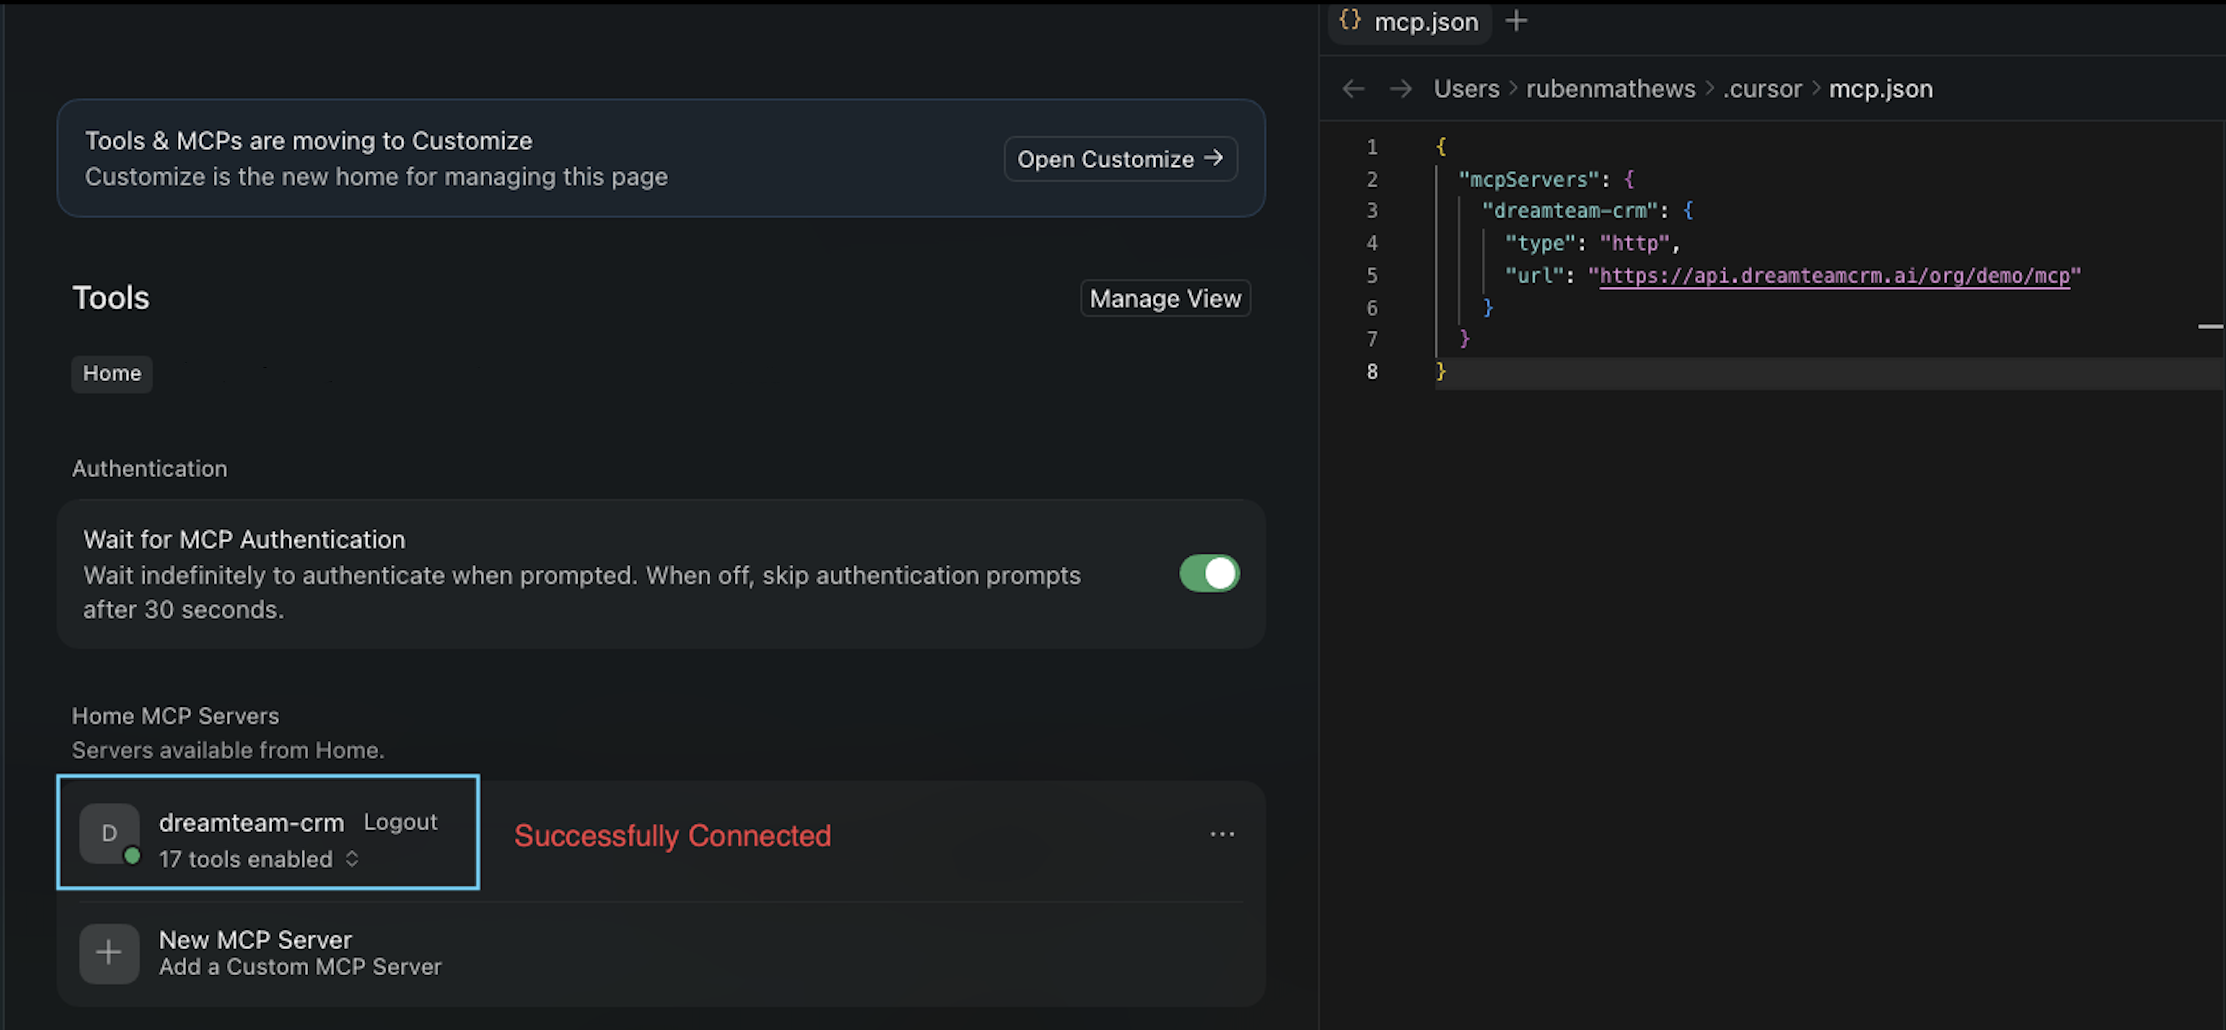2226x1030 pixels.
Task: Click the "http" value on line 4
Action: tap(1634, 243)
